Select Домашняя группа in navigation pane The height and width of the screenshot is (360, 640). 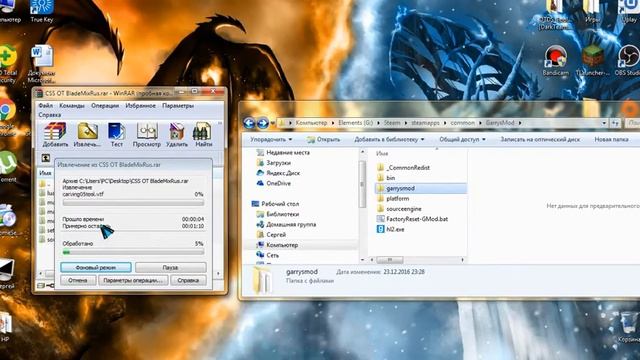point(286,224)
